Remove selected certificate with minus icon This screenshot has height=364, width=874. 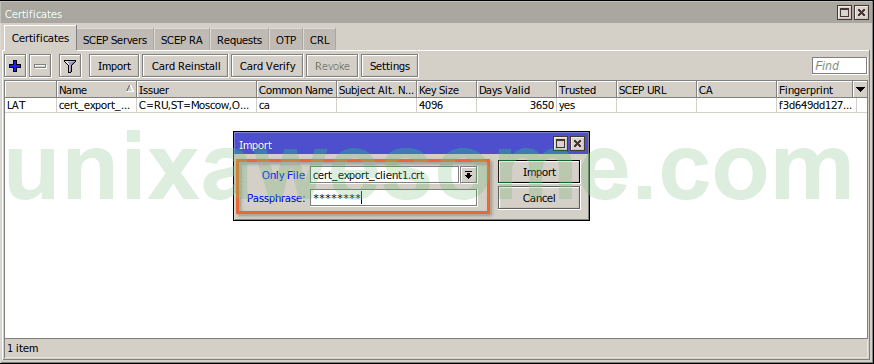tap(40, 66)
